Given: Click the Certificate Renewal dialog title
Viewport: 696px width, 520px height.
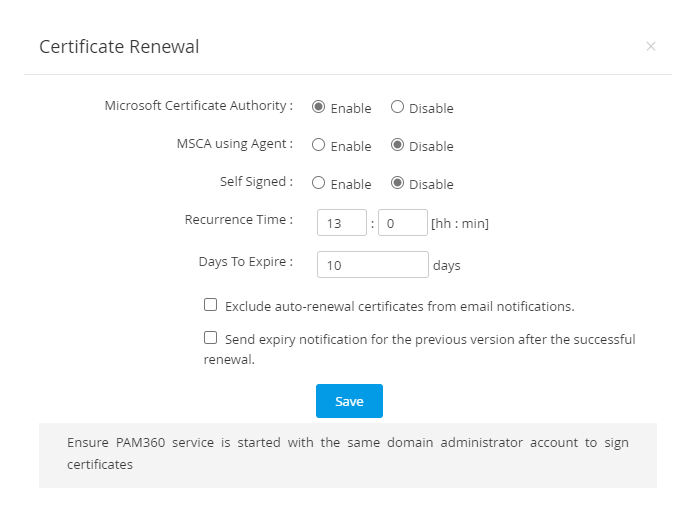Looking at the screenshot, I should click(119, 47).
